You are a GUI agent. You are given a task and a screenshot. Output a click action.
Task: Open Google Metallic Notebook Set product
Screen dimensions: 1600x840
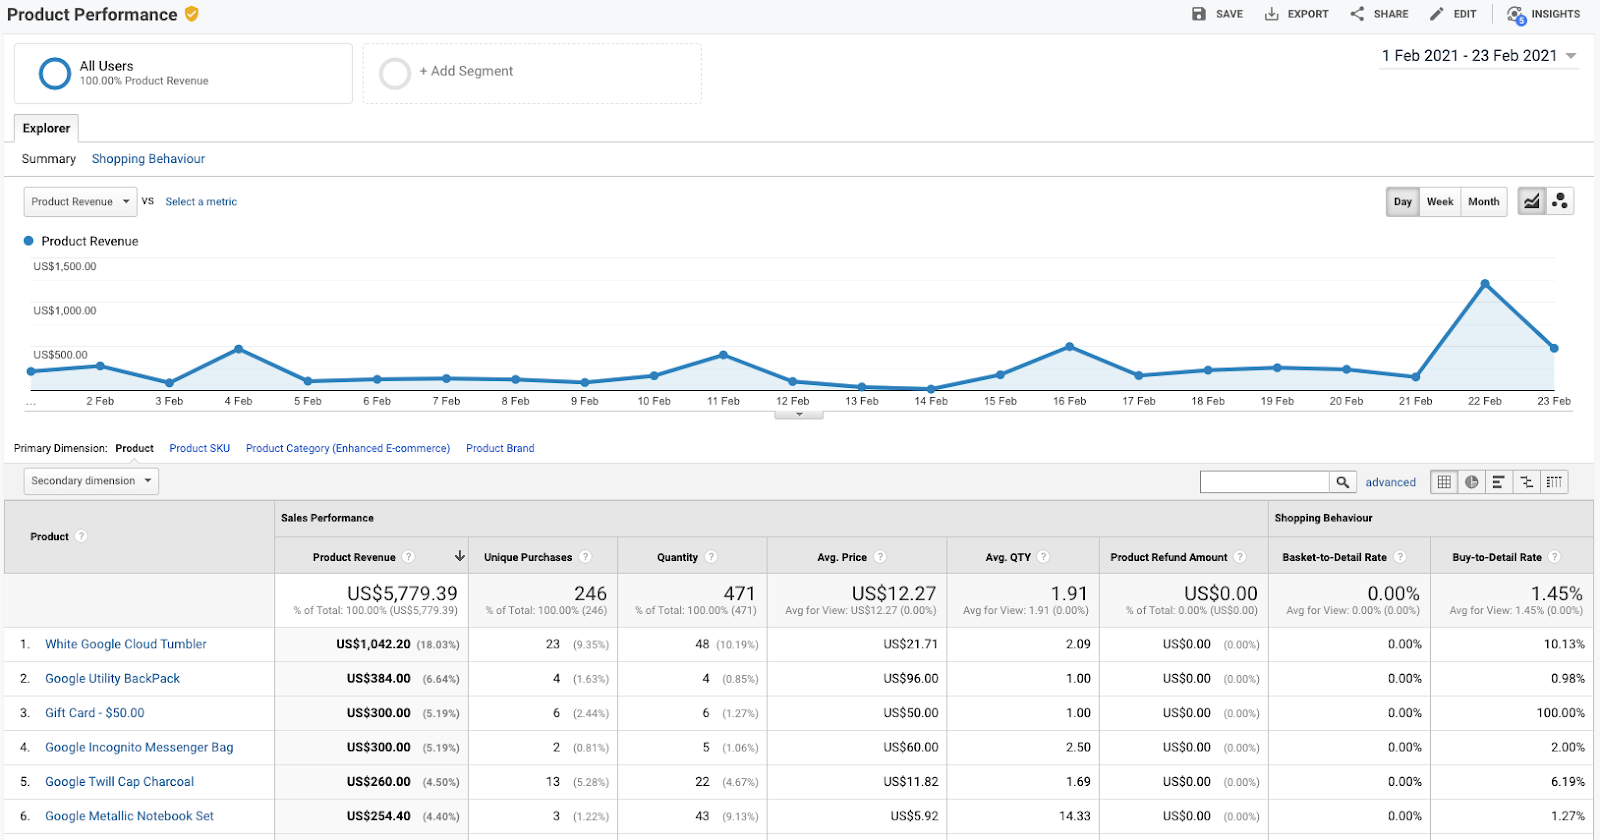(129, 817)
